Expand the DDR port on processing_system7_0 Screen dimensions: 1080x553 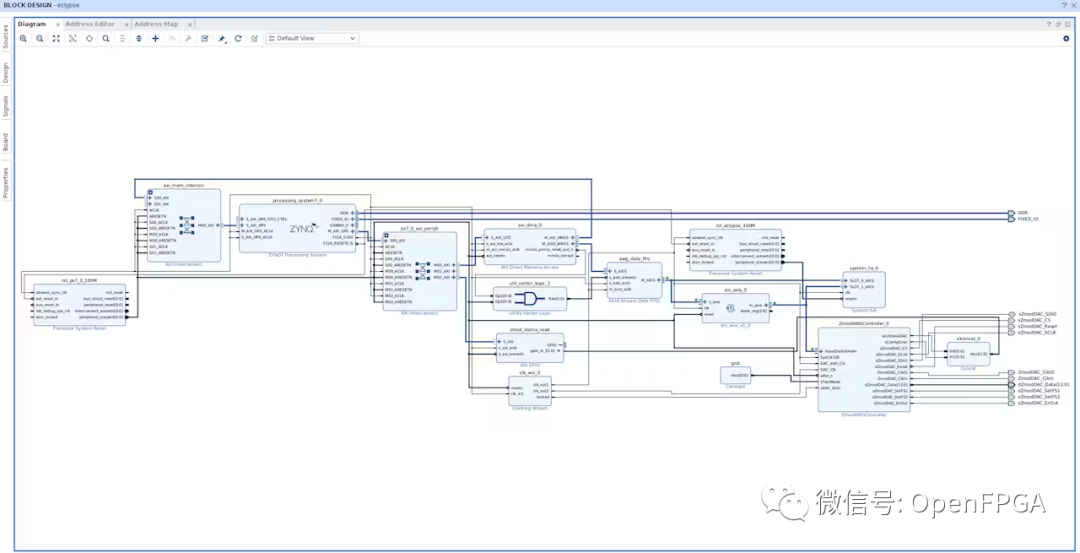click(354, 213)
